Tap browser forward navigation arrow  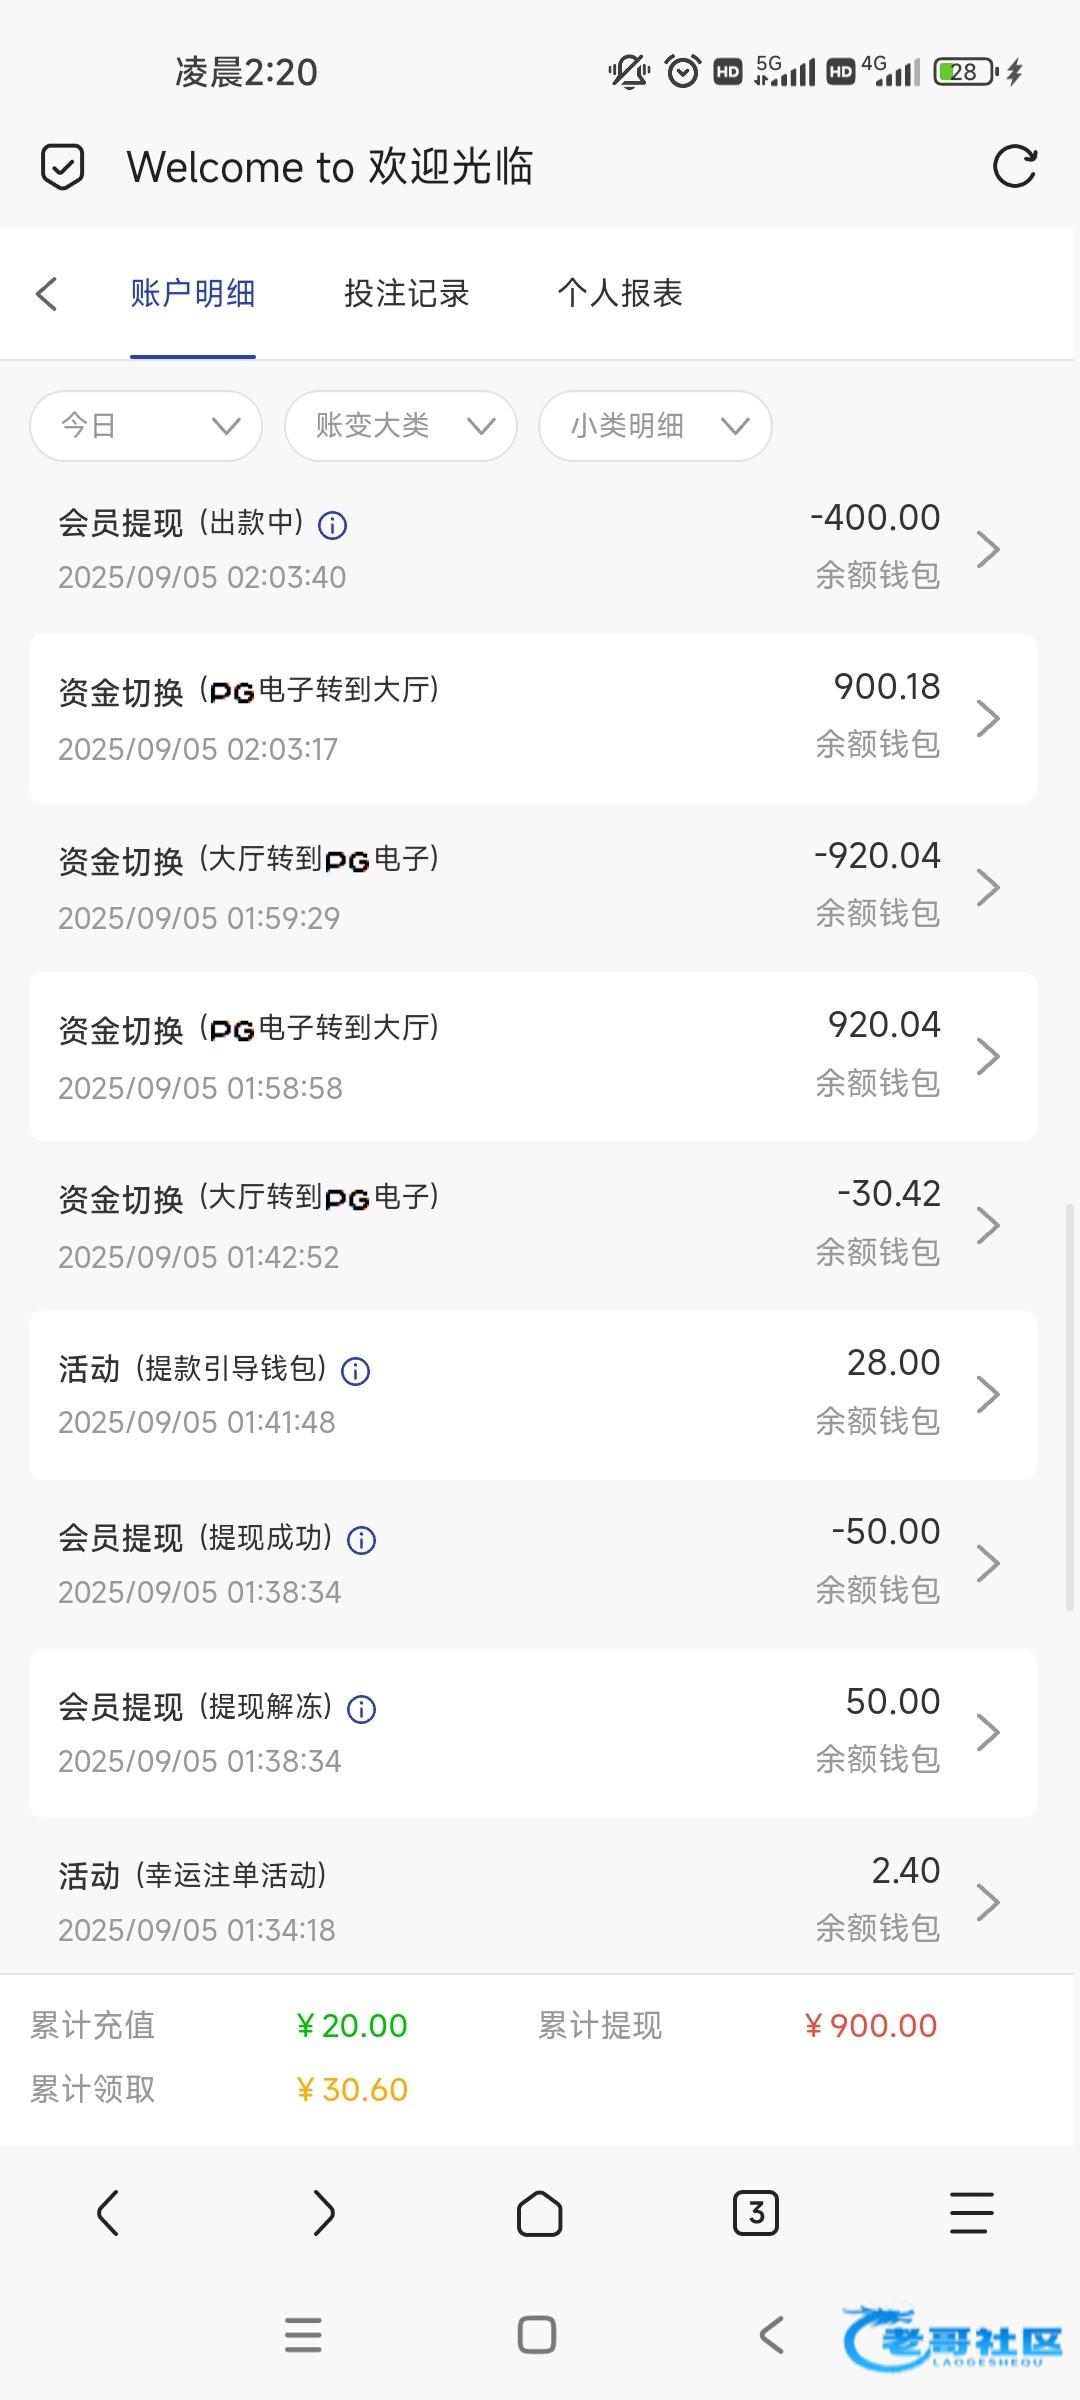coord(323,2212)
